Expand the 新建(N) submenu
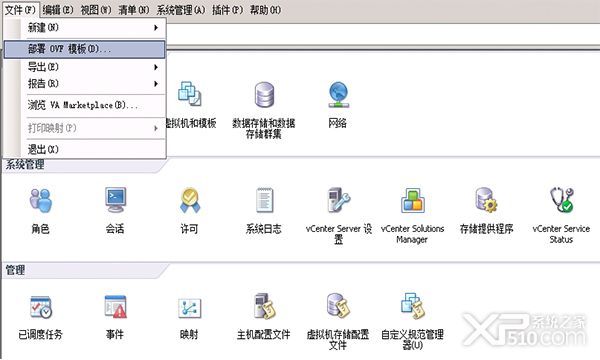This screenshot has width=600, height=360. 85,28
